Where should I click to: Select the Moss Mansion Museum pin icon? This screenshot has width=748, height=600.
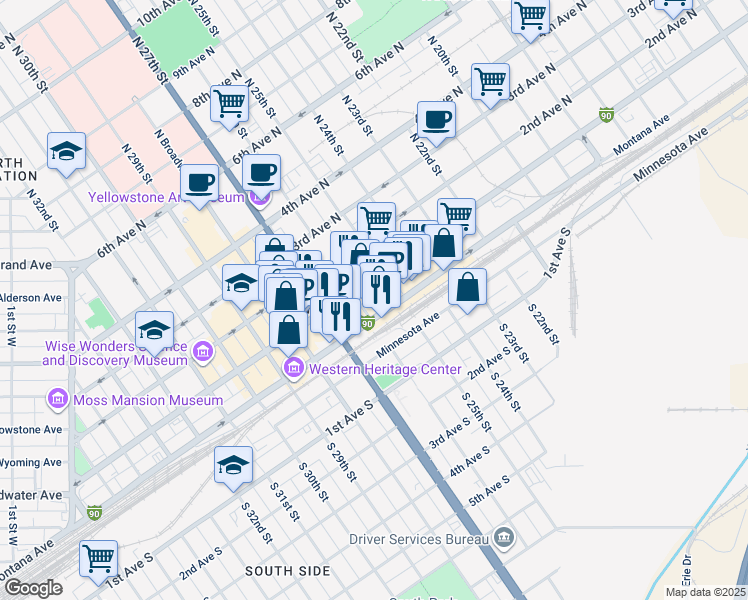tap(58, 400)
